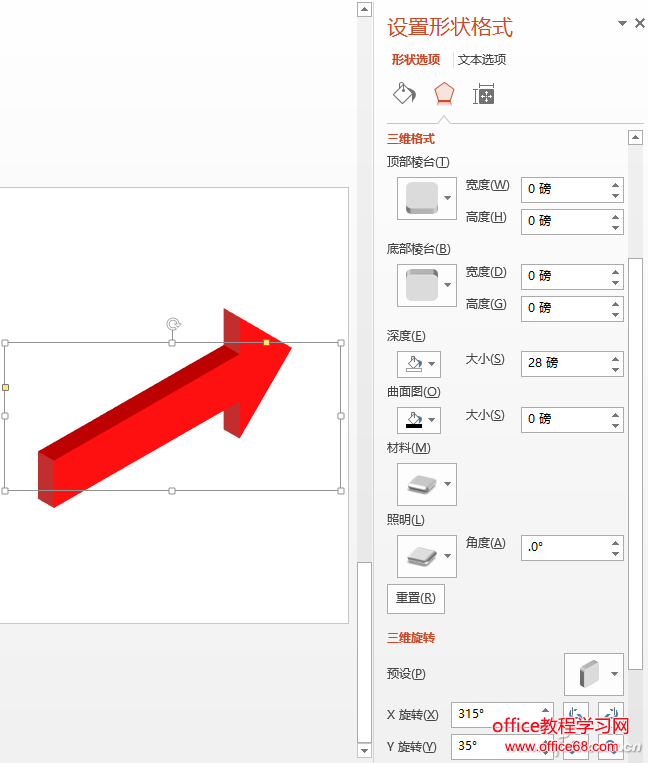648x763 pixels.
Task: Decrease top bevel 宽度(W) value
Action: click(x=615, y=195)
